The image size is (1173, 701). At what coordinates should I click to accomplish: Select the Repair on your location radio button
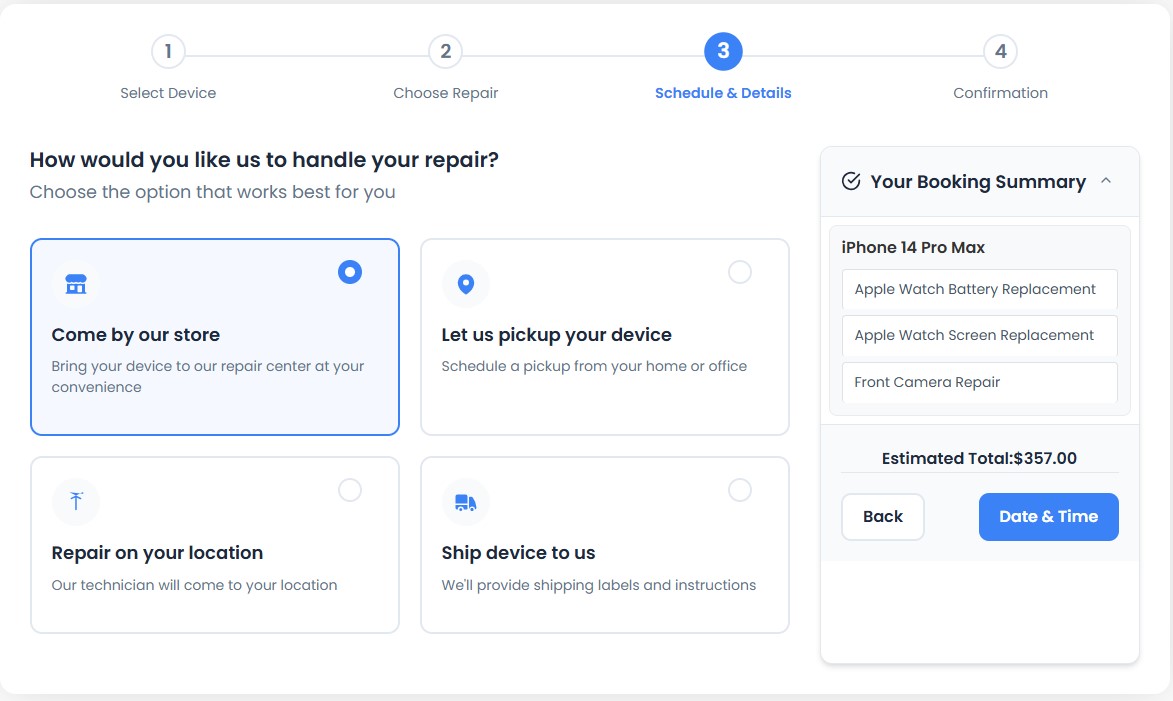click(349, 490)
